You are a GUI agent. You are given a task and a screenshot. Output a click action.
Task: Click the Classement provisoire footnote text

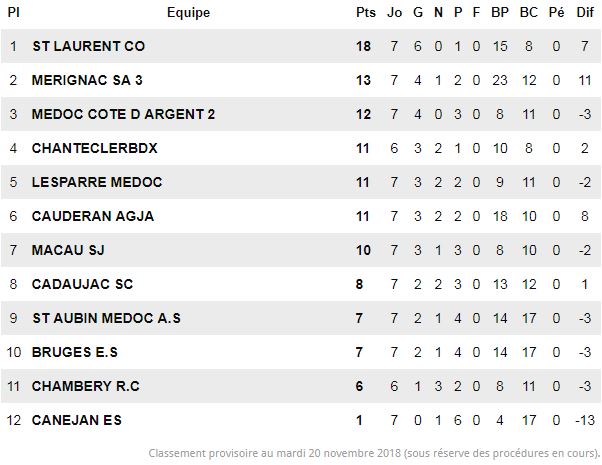374,453
